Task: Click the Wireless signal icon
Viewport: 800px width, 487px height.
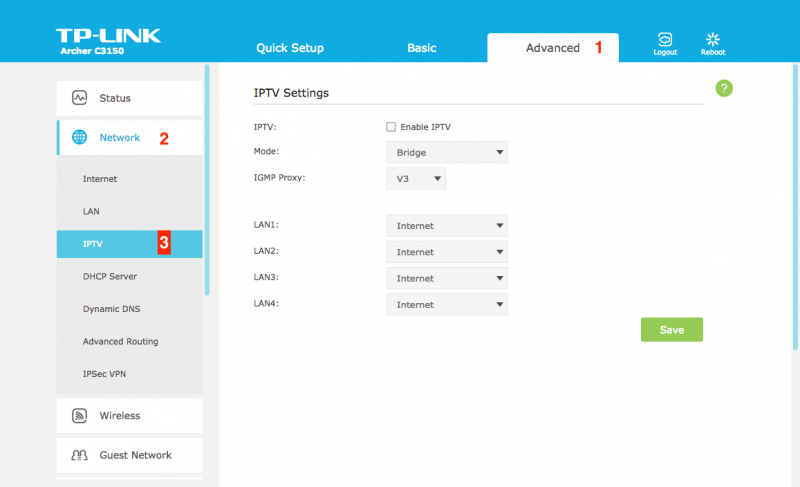Action: 80,416
